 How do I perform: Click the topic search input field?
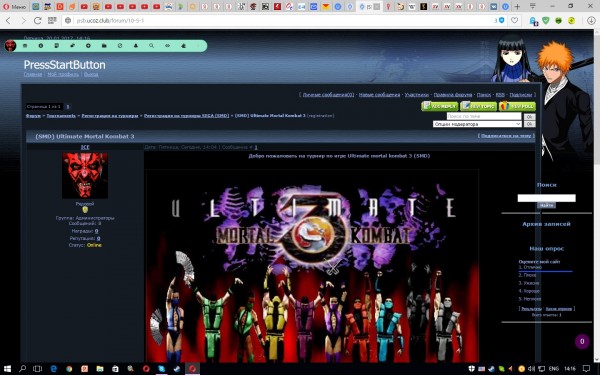[484, 116]
